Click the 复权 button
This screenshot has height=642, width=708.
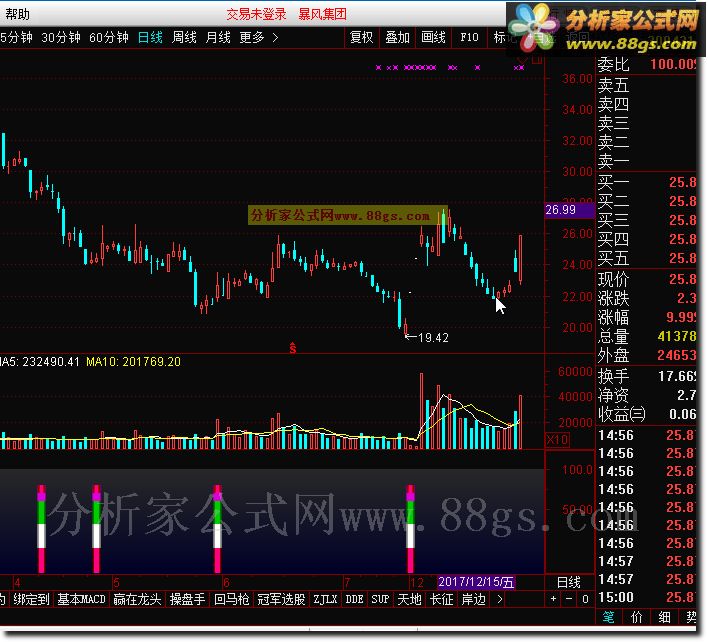(362, 37)
